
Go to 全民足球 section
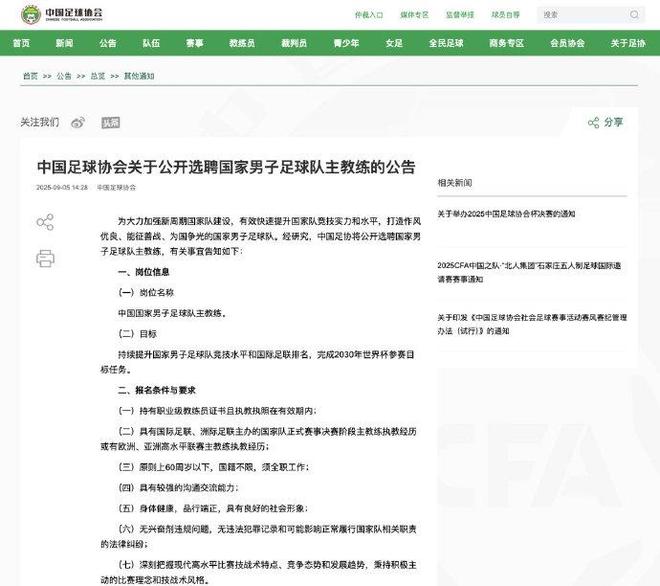point(445,44)
